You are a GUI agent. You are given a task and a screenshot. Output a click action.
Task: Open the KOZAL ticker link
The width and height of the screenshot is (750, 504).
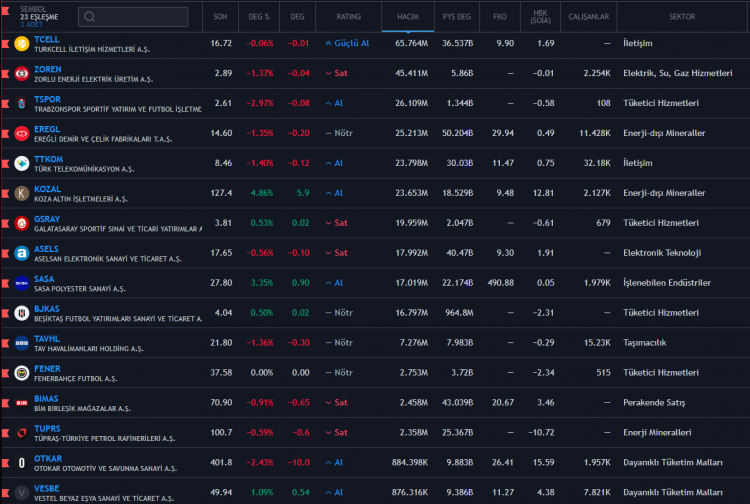(47, 189)
